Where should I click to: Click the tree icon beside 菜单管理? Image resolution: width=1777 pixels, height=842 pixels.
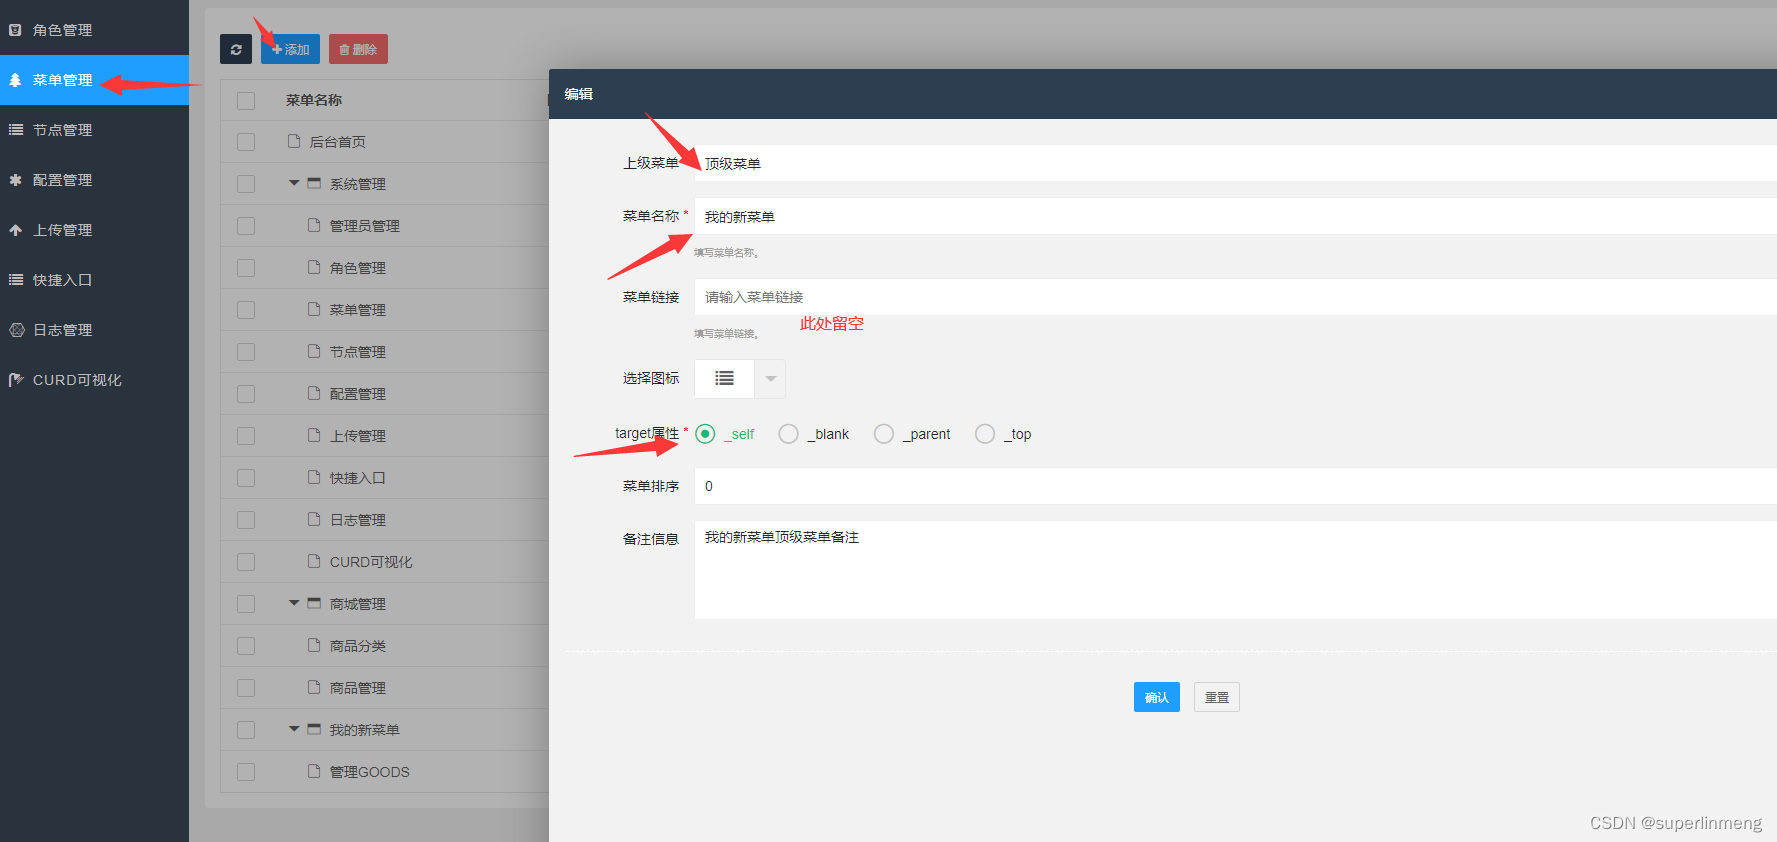coord(15,80)
